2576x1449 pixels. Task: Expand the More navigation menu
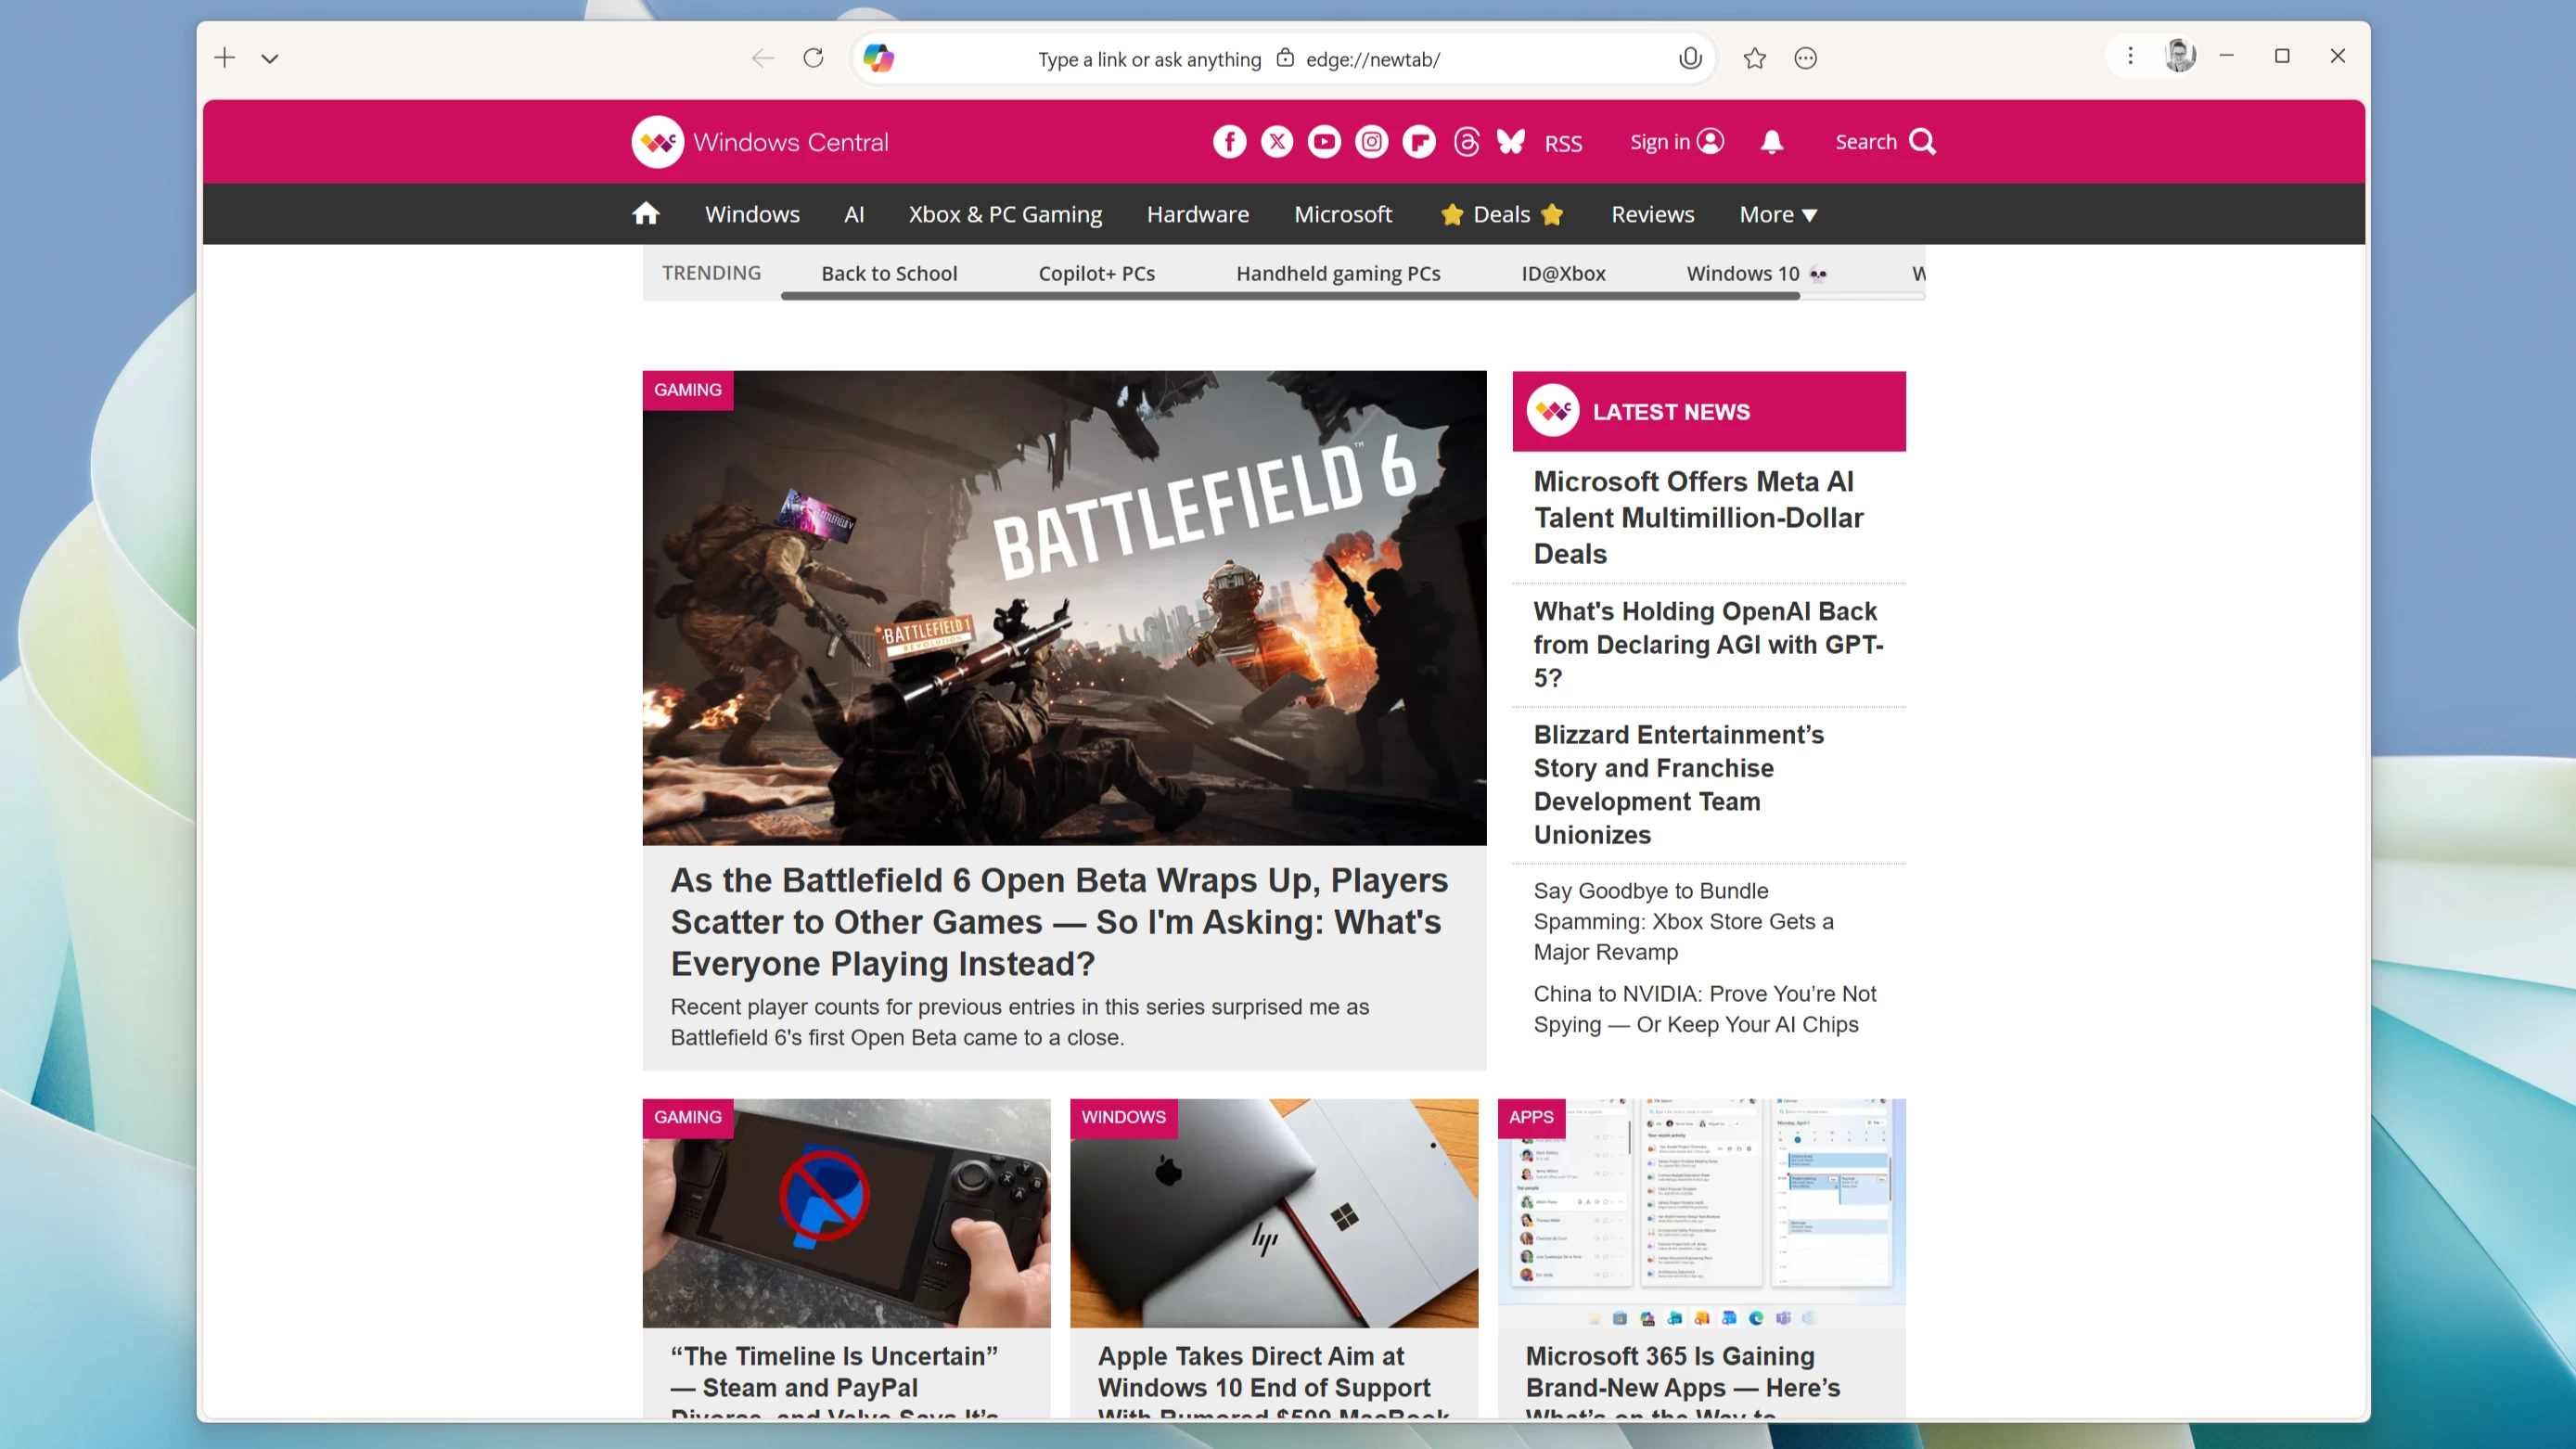[x=1778, y=213]
